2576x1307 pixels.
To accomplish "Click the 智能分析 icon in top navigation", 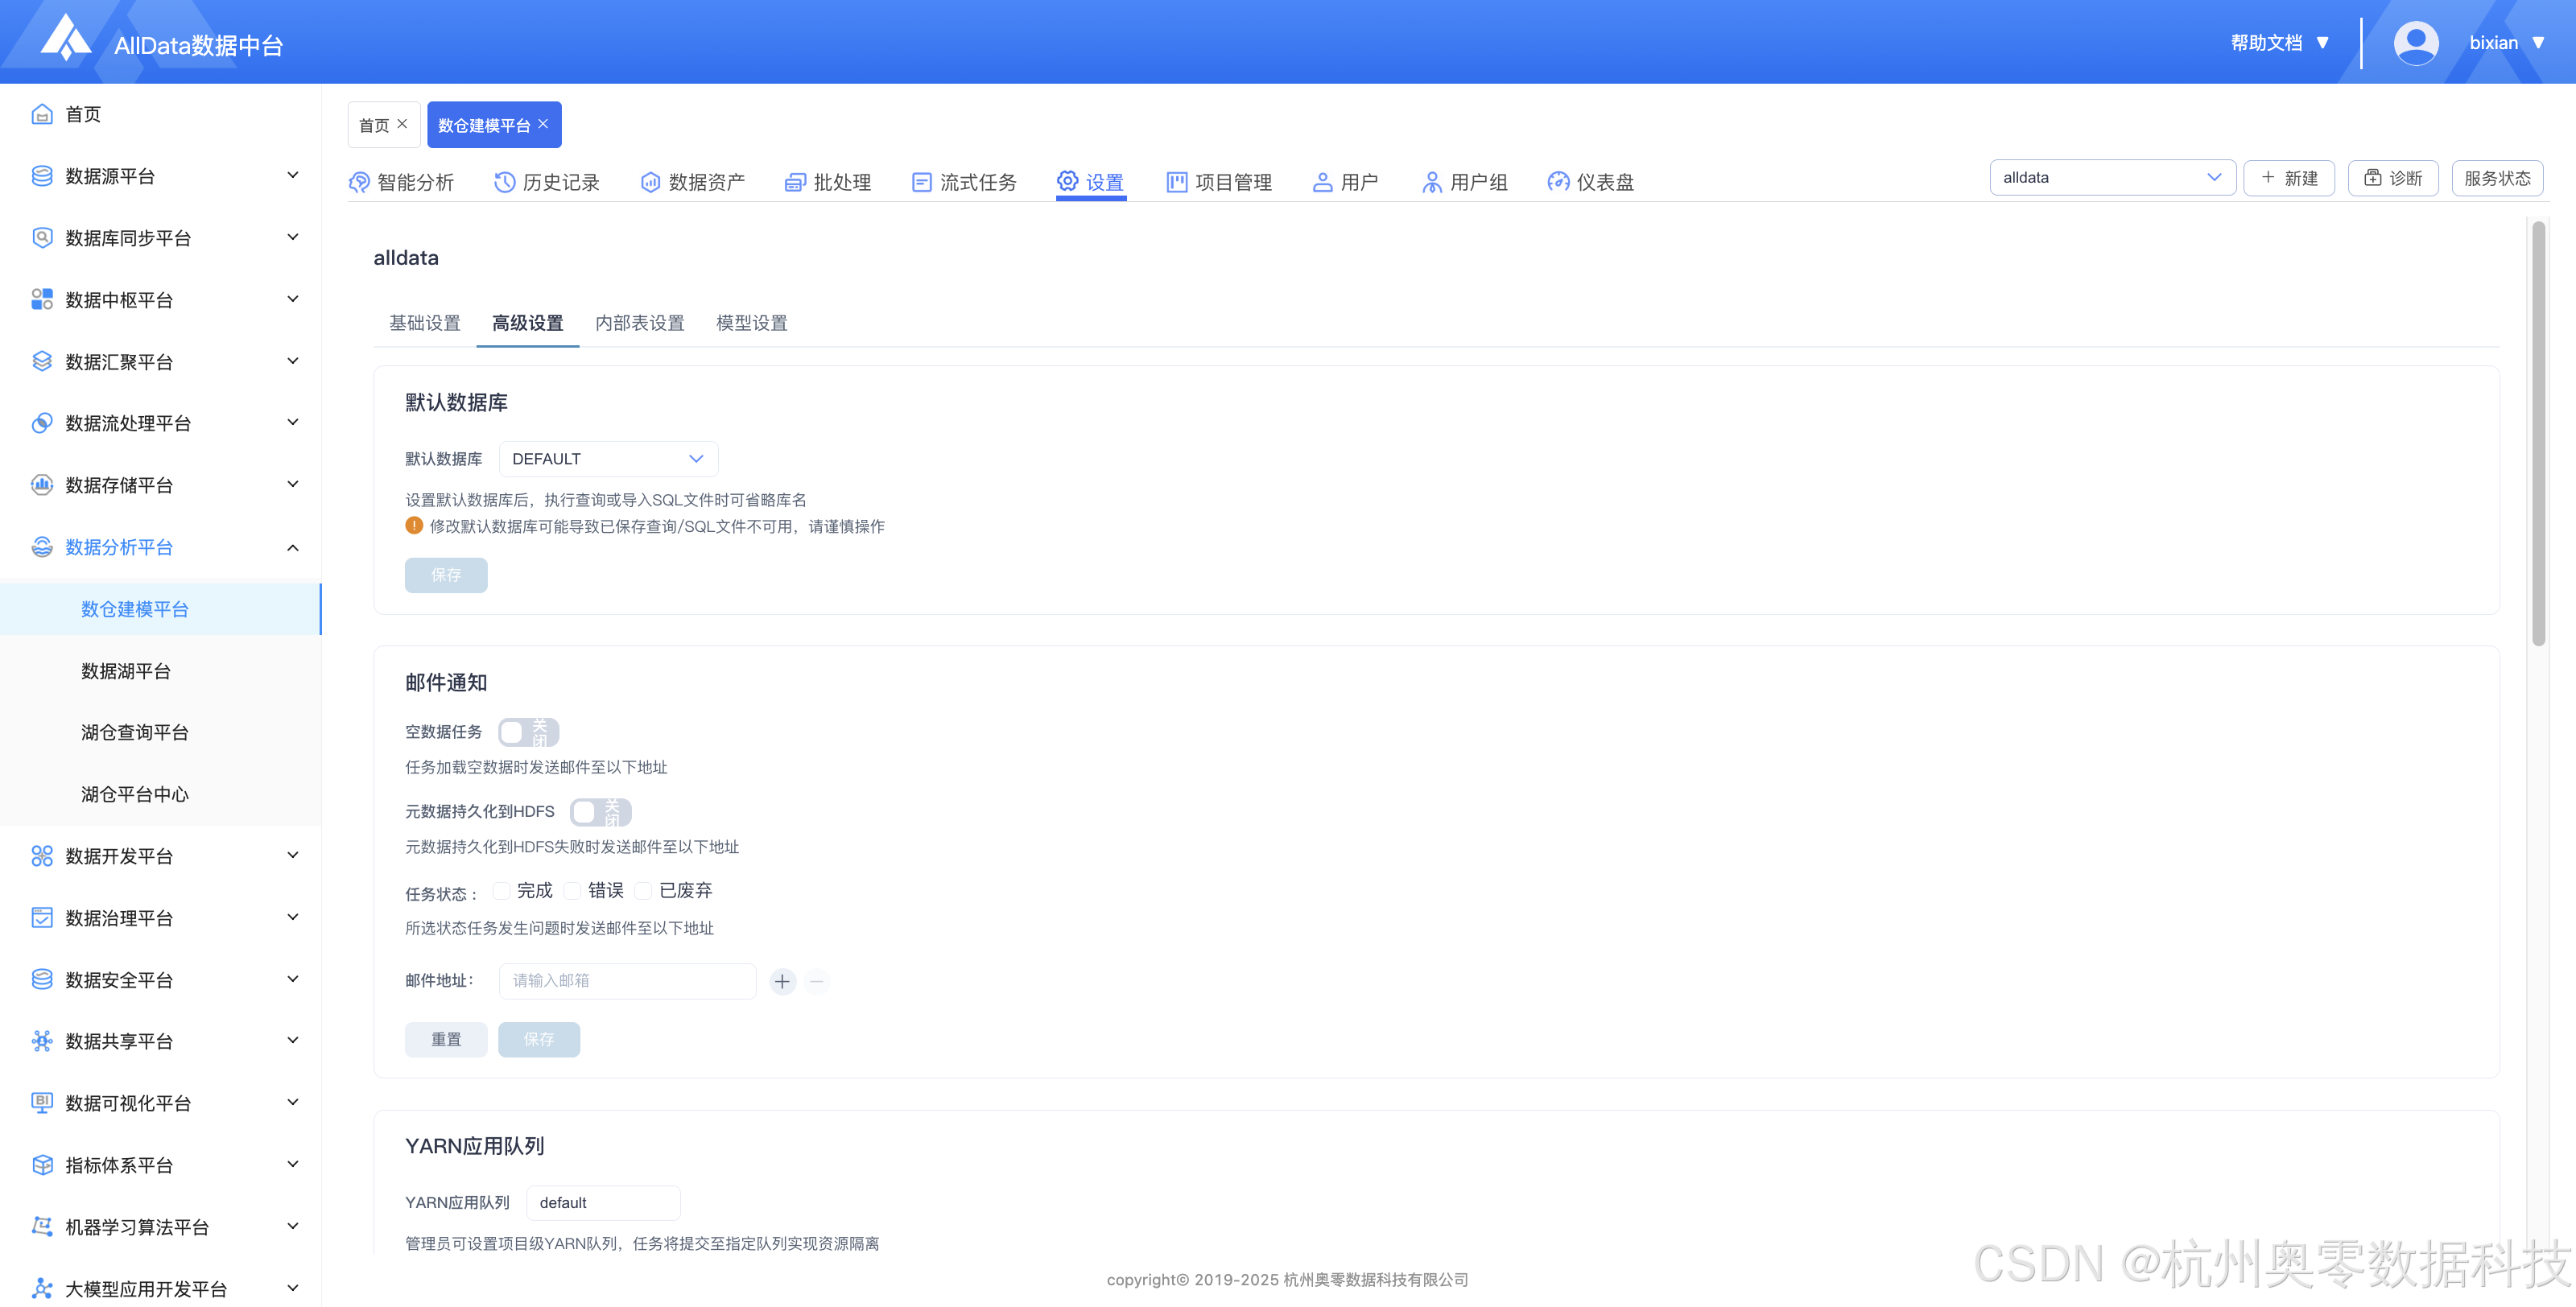I will coord(359,182).
